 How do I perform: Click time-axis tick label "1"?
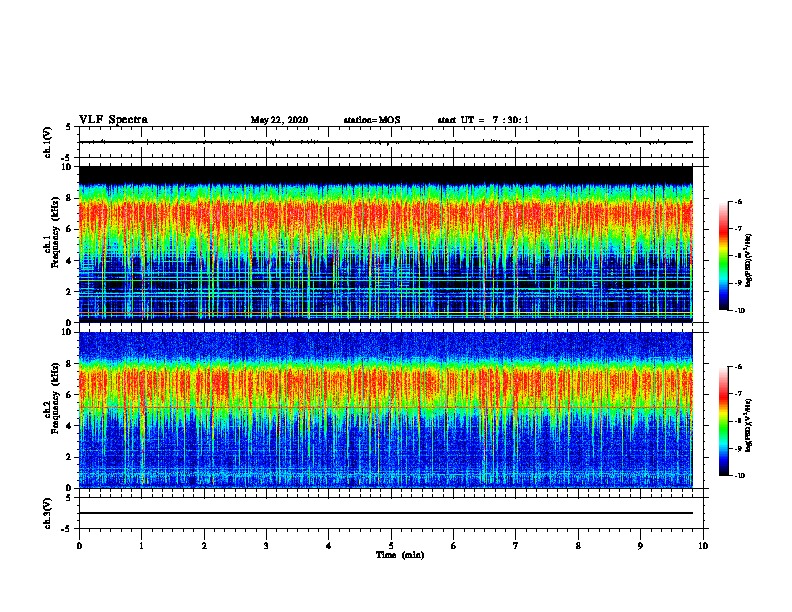142,546
